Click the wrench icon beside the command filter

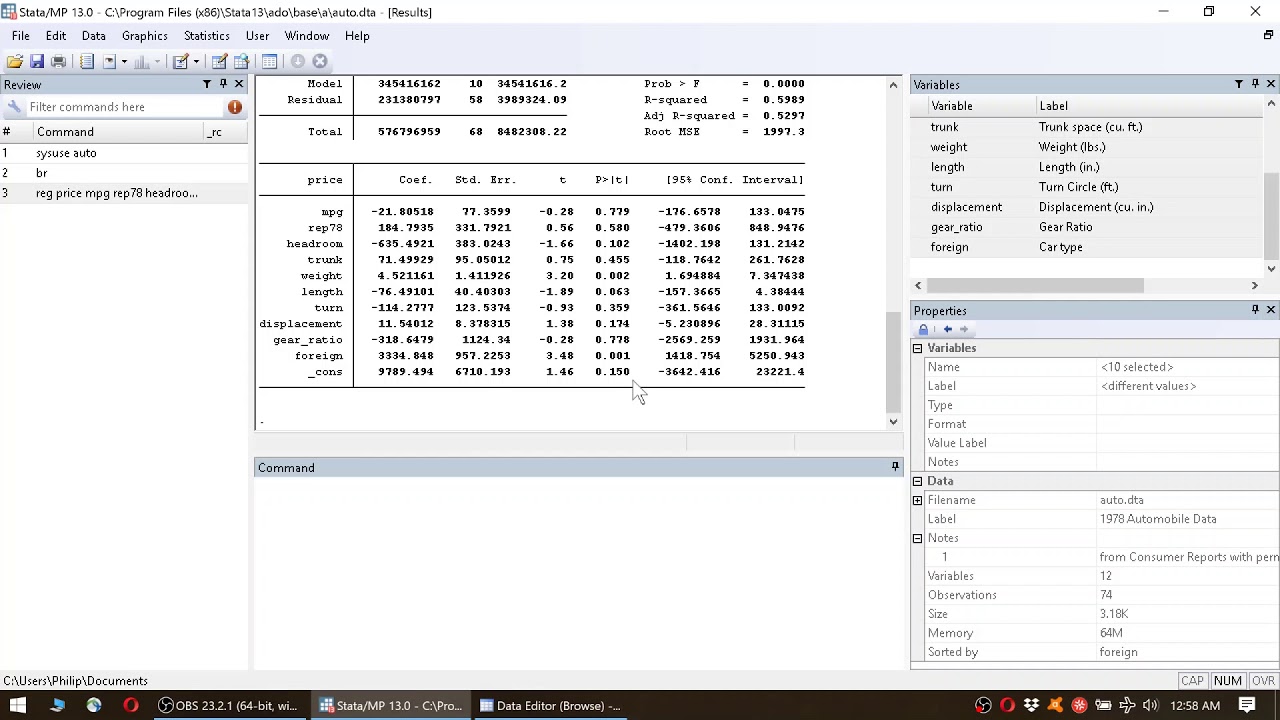pyautogui.click(x=14, y=107)
